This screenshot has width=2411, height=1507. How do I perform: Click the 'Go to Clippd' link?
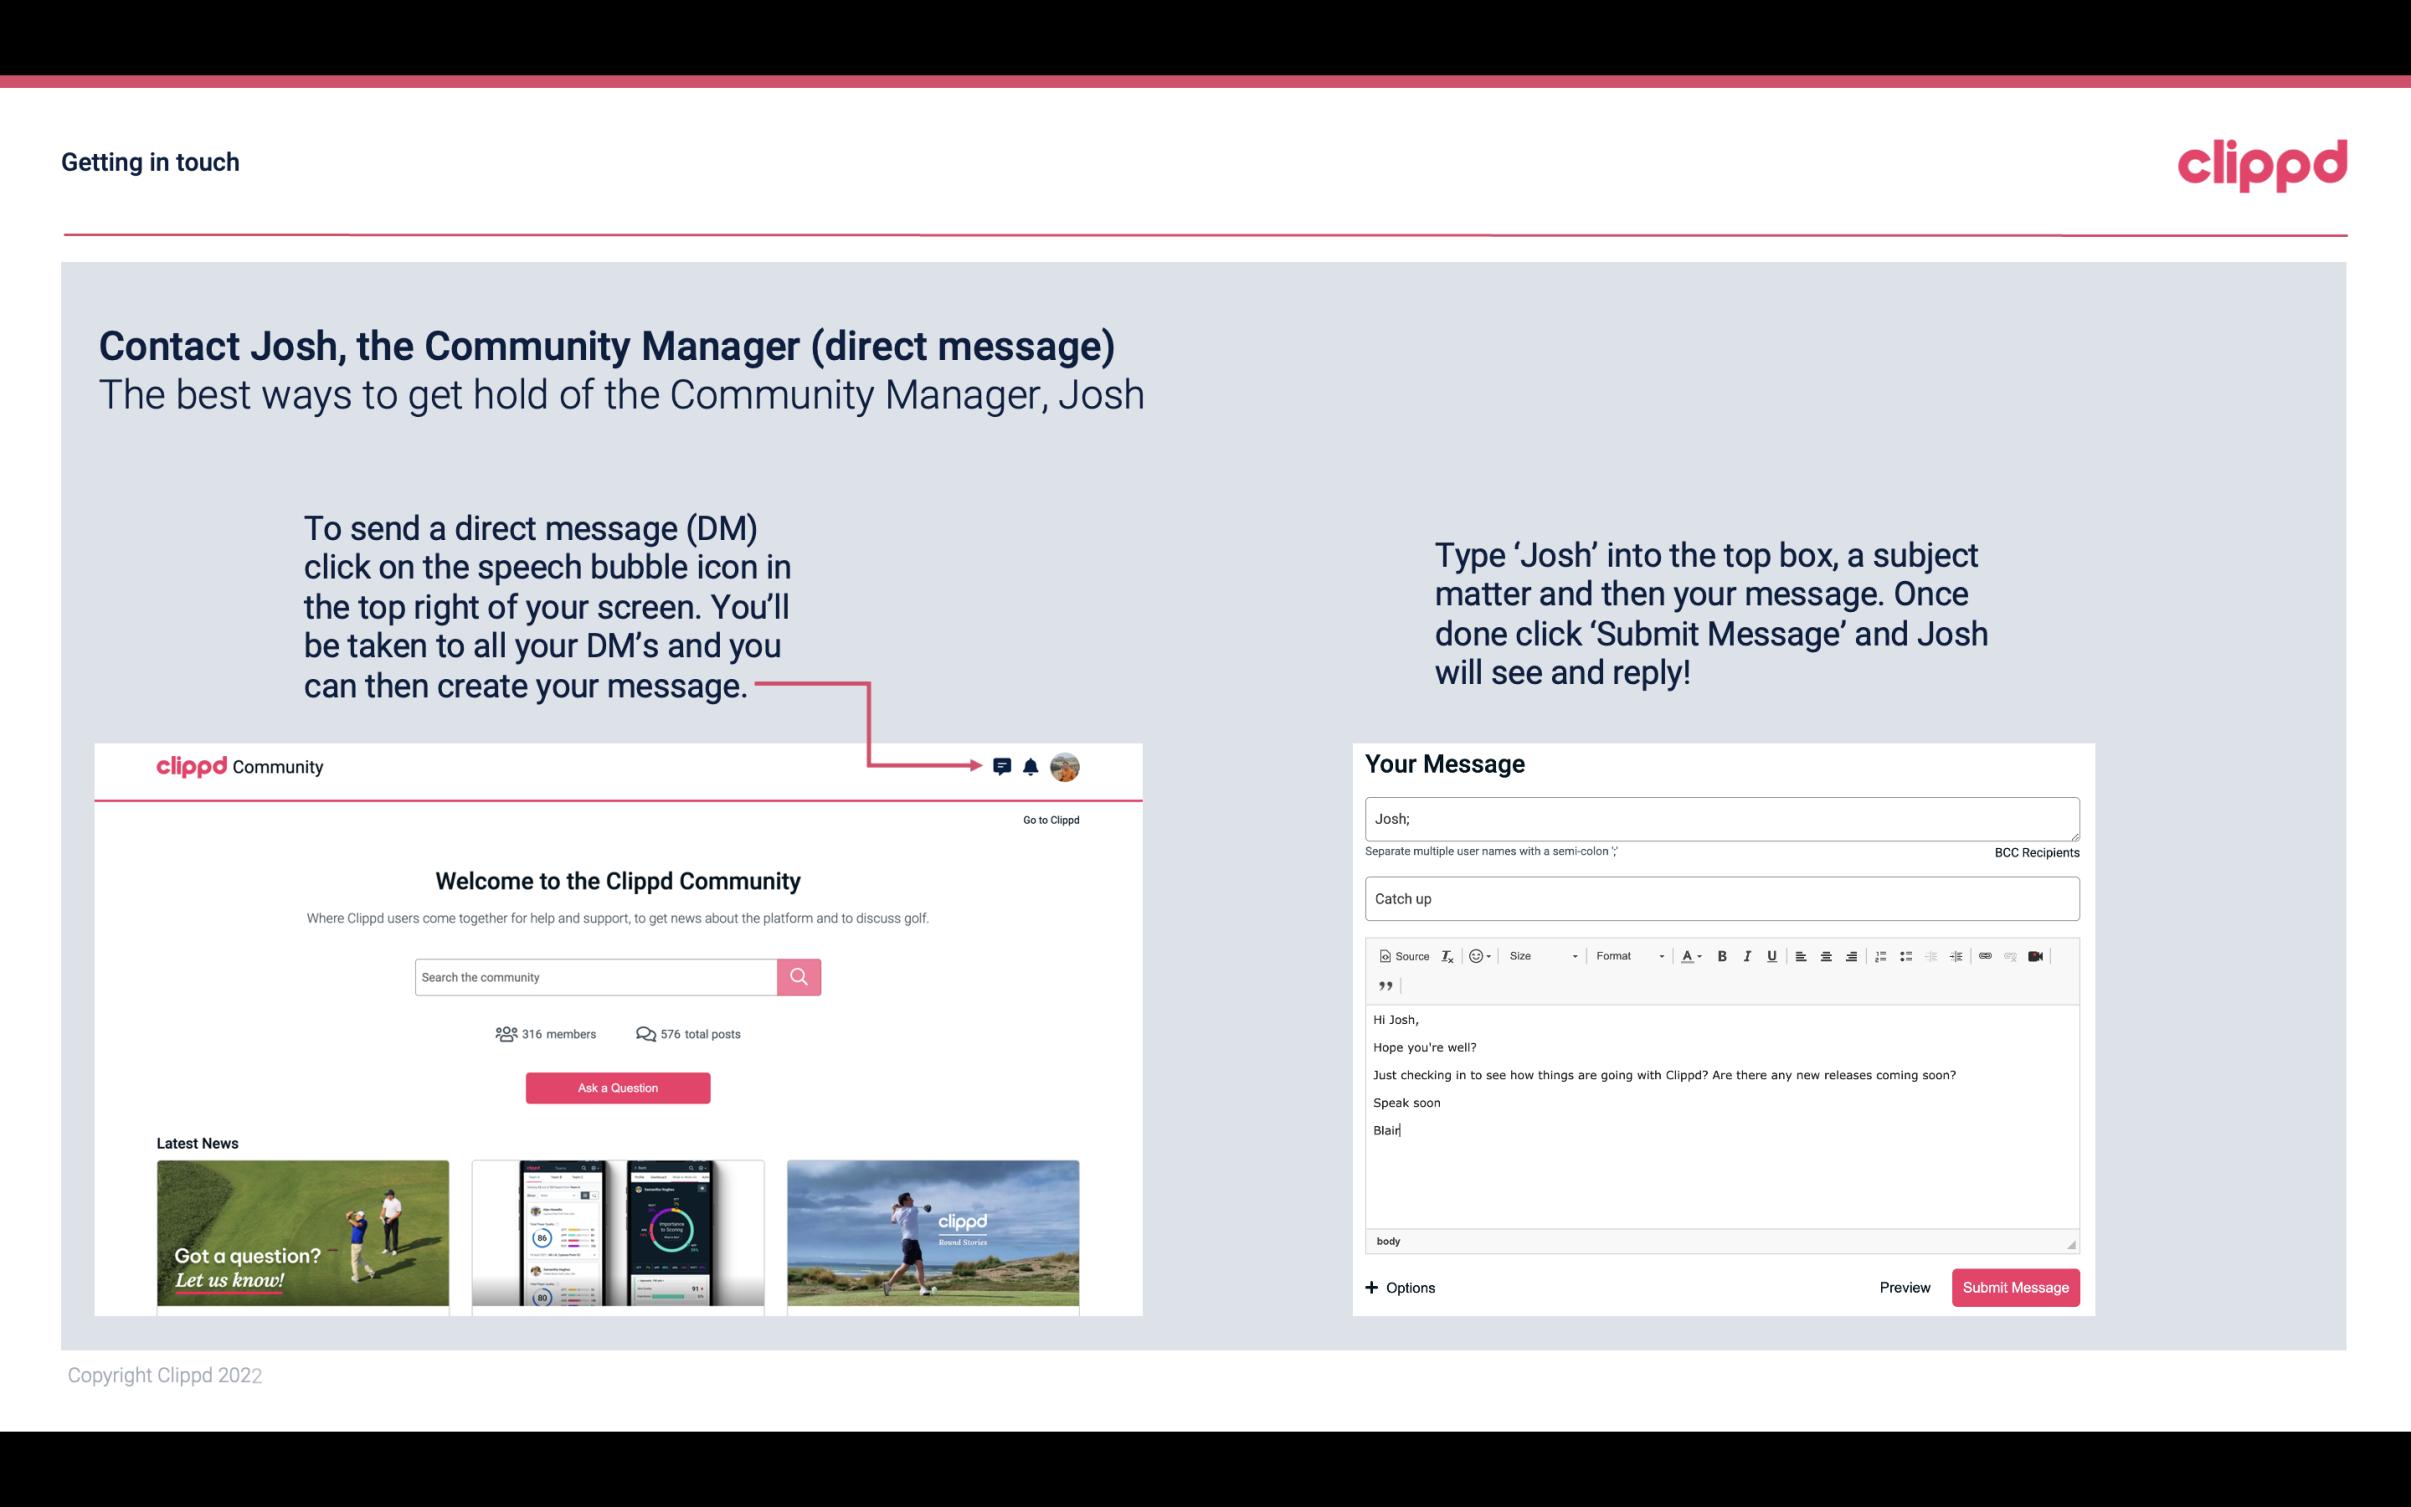pos(1048,819)
